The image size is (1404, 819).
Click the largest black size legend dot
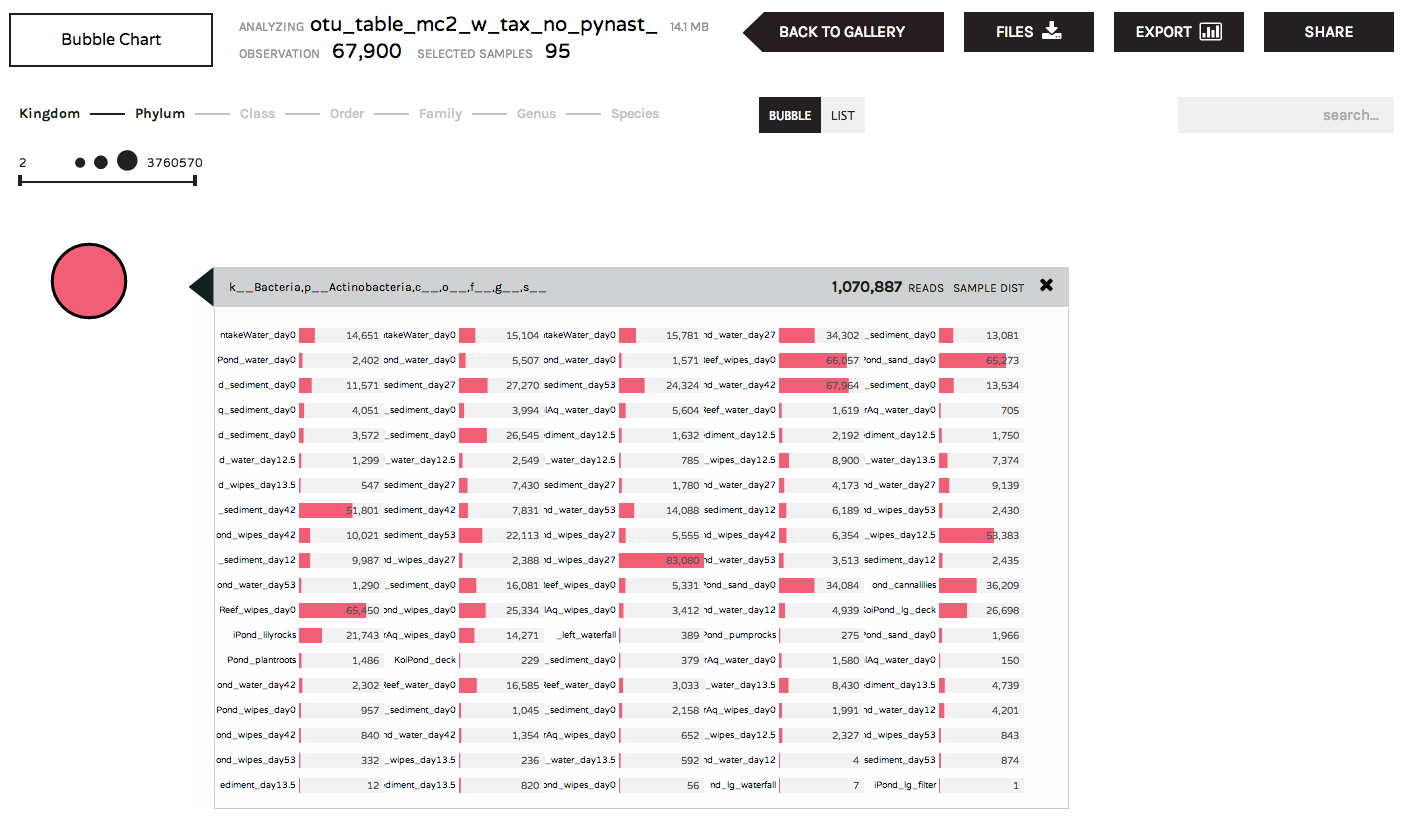pos(127,161)
